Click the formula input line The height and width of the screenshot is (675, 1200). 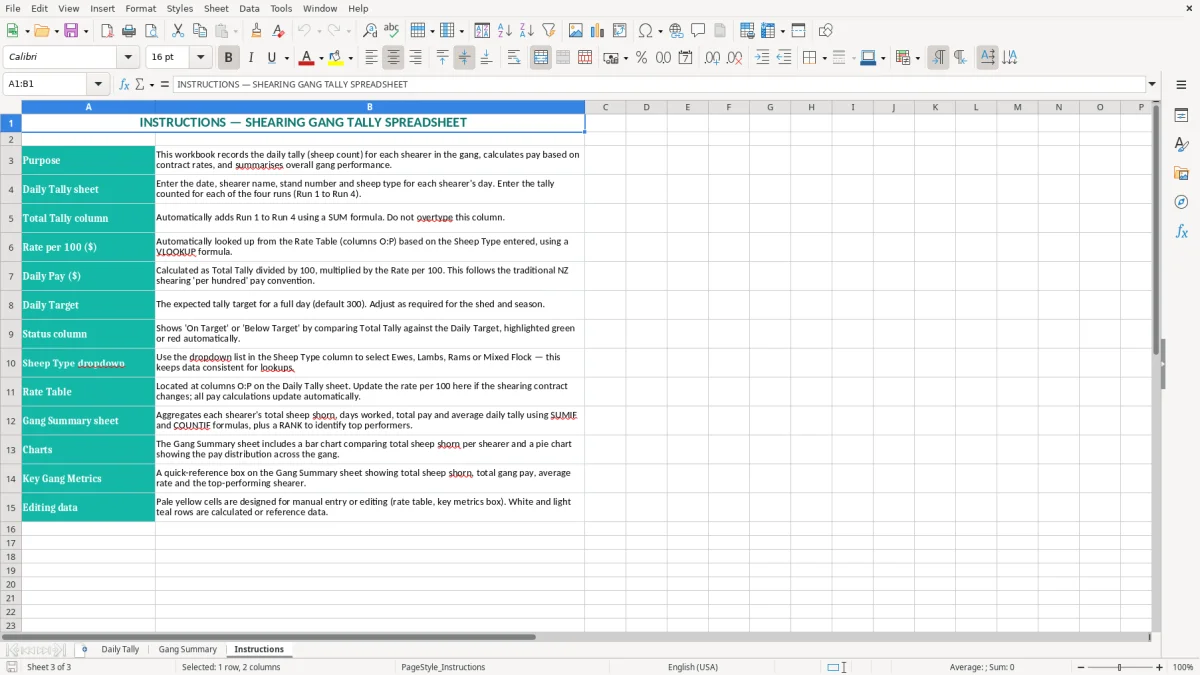658,84
